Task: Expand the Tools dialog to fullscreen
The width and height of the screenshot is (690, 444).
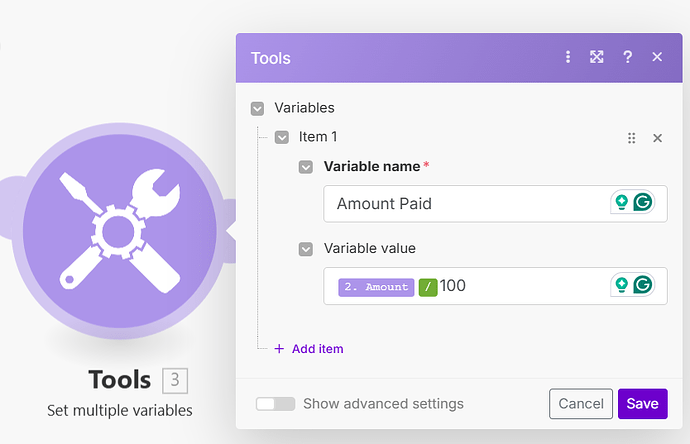Action: [597, 58]
